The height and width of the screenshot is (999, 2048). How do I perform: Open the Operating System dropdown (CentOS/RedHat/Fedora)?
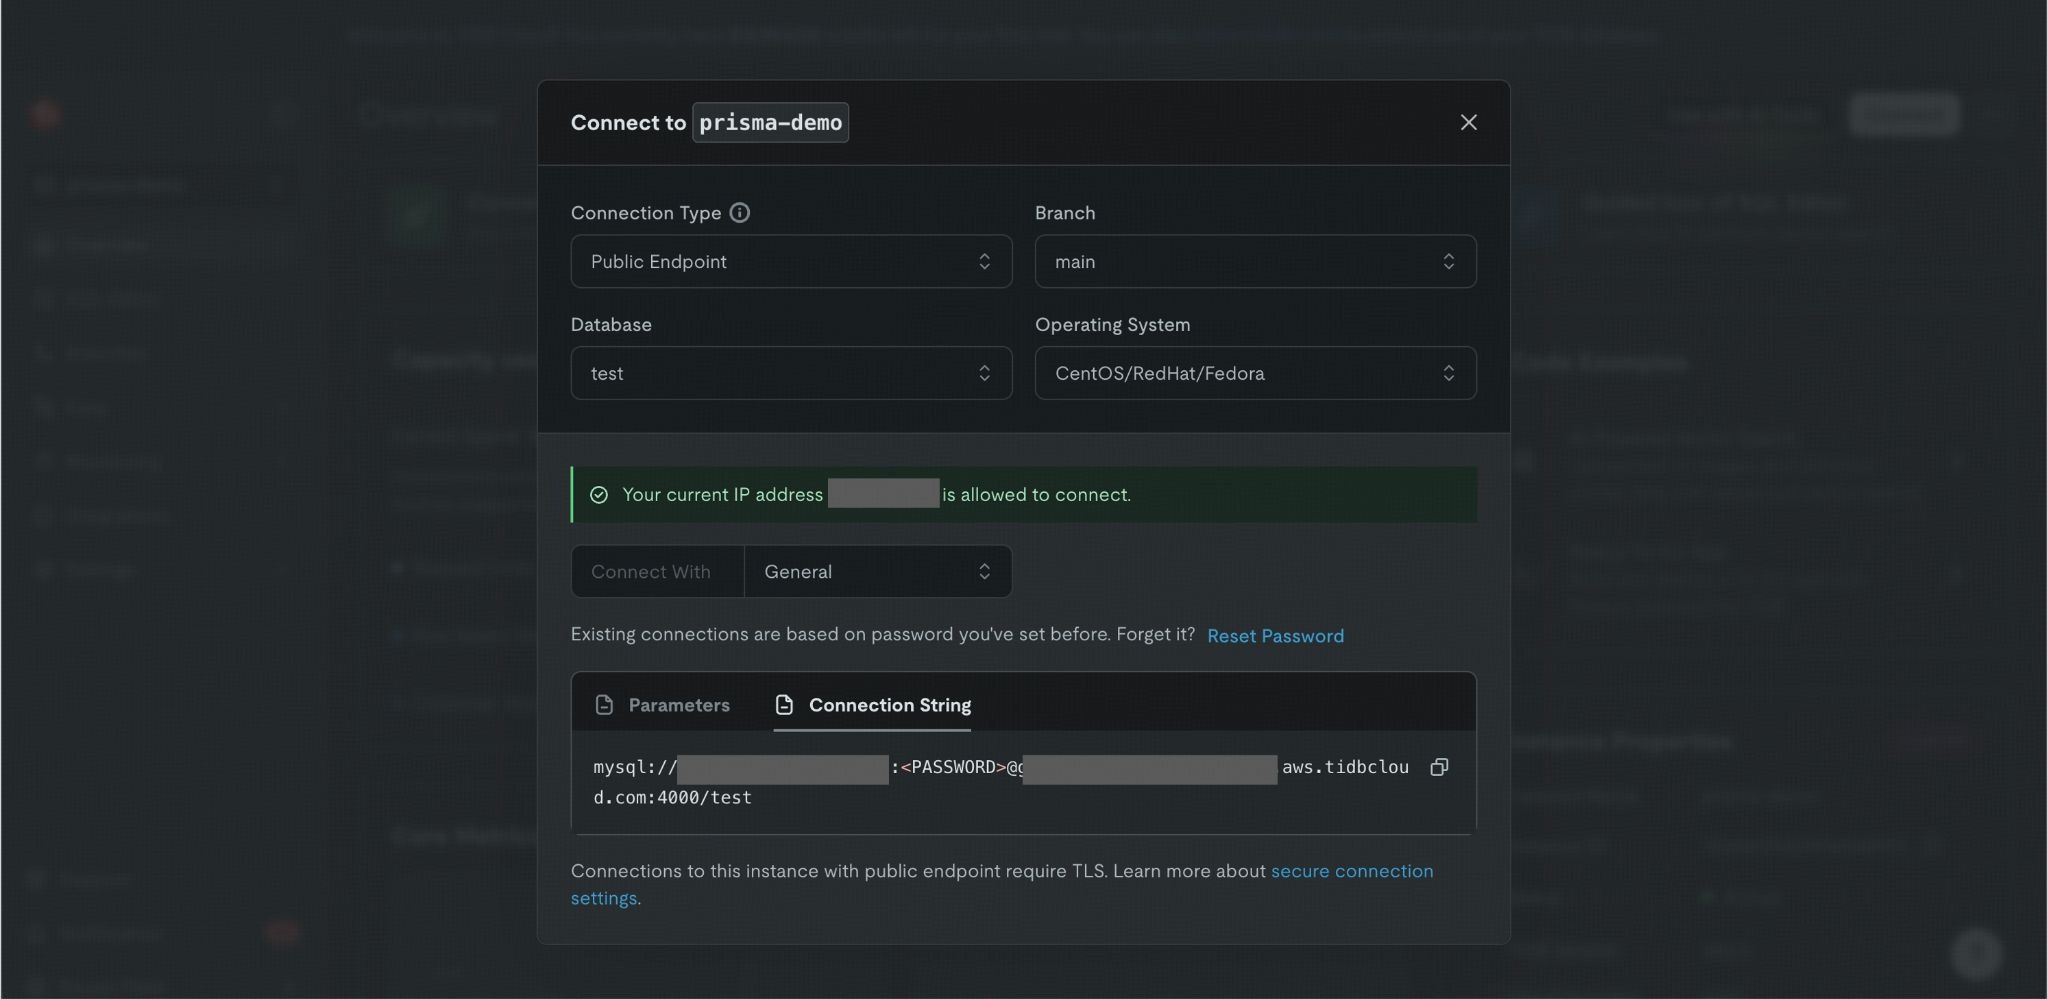(x=1255, y=373)
